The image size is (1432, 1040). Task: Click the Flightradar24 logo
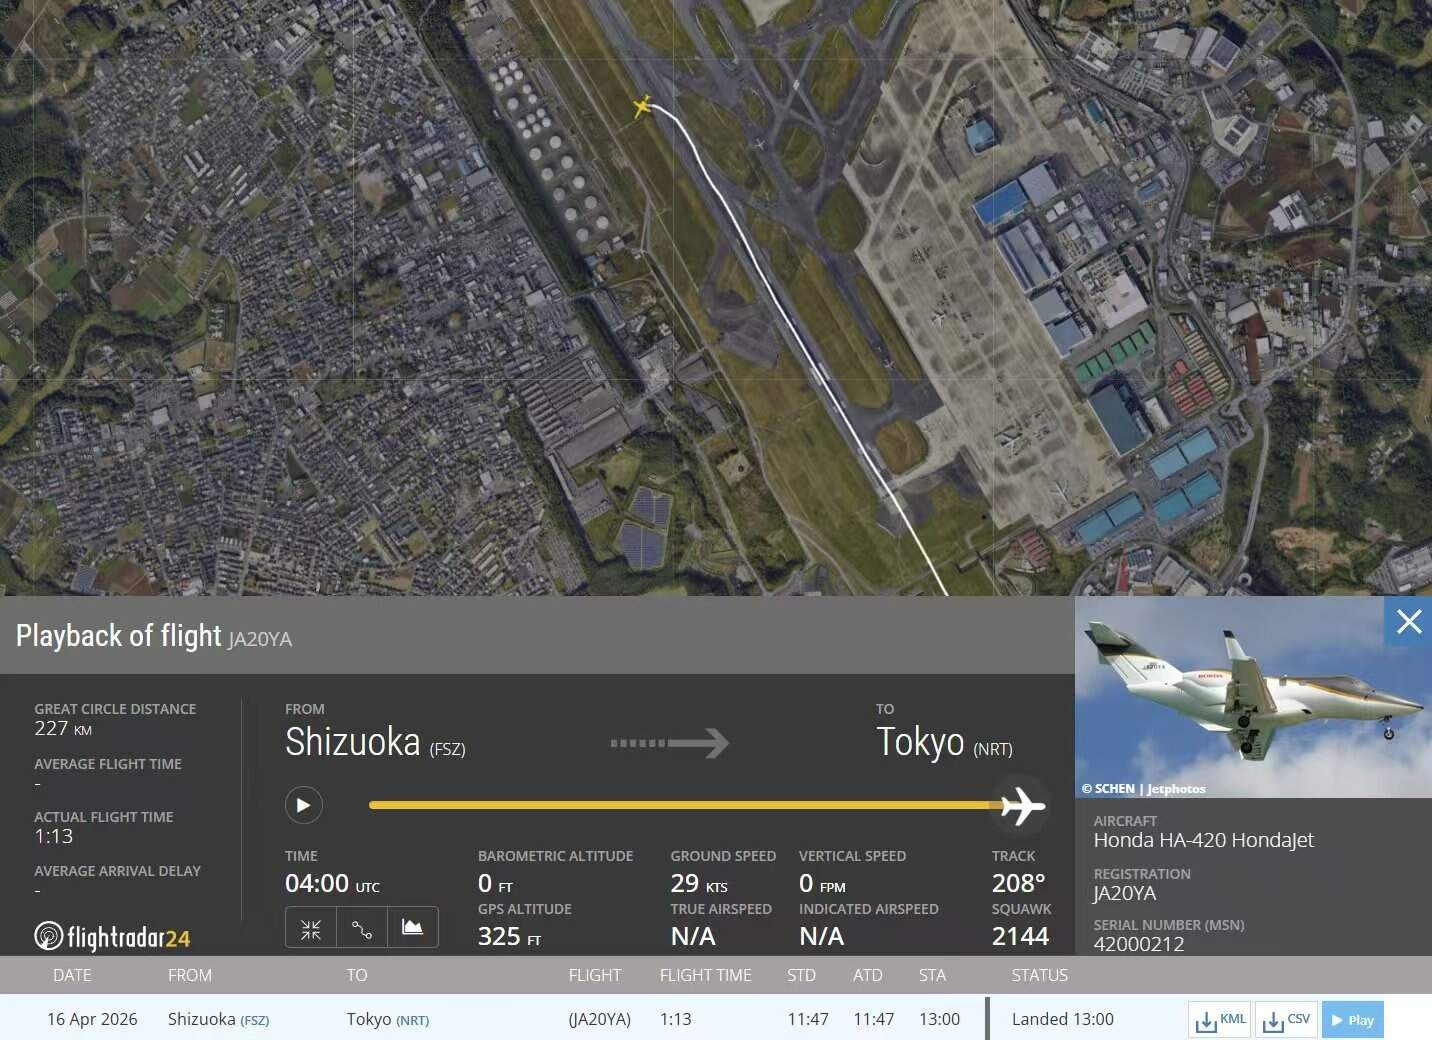pos(112,937)
